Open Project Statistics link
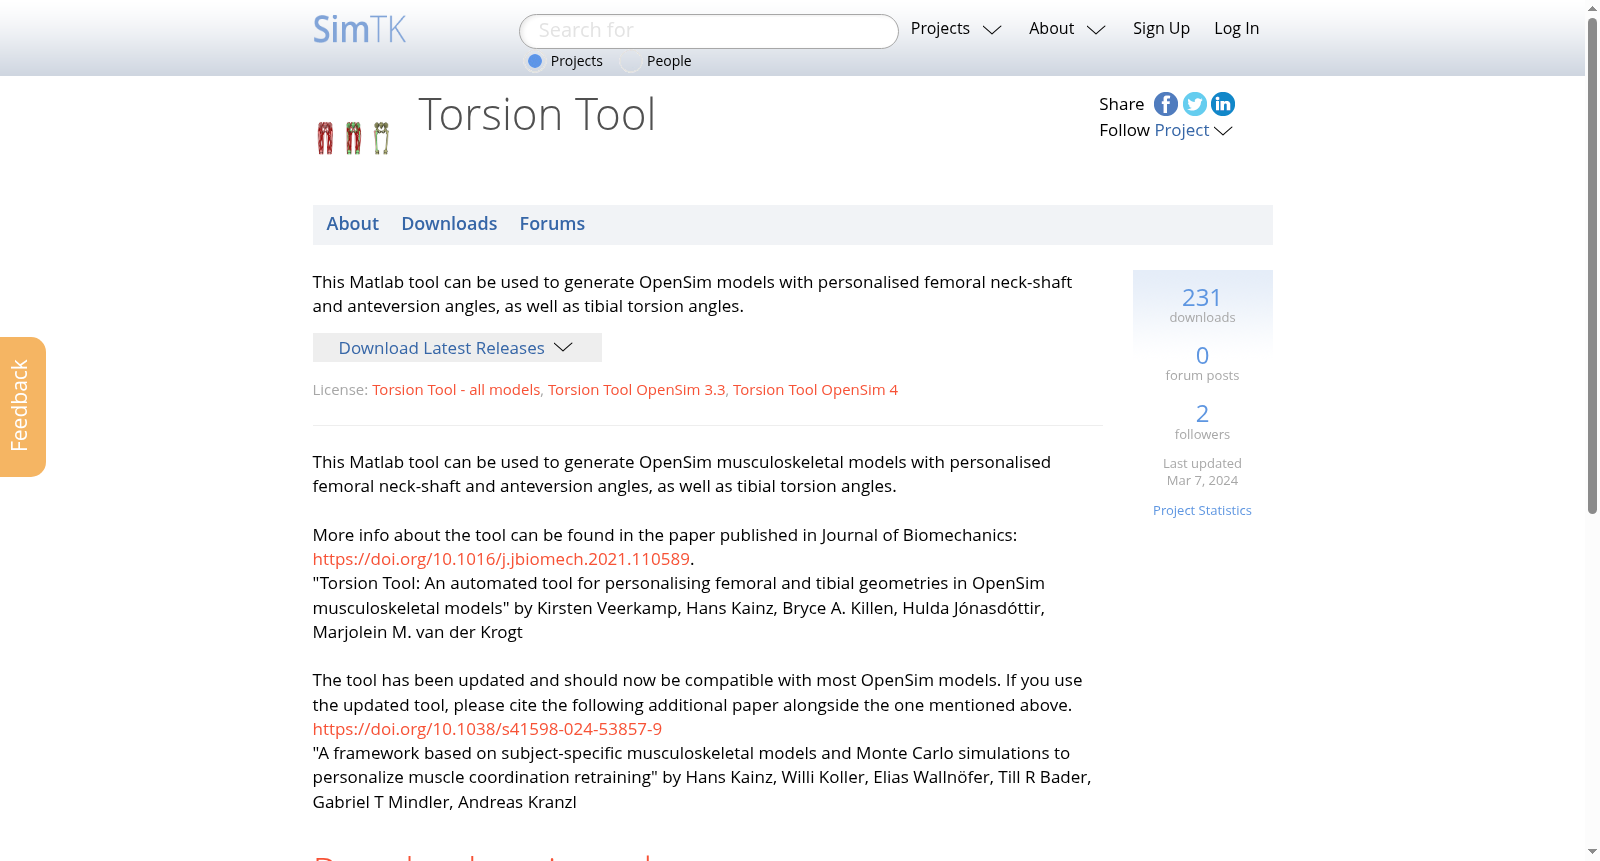 point(1202,510)
